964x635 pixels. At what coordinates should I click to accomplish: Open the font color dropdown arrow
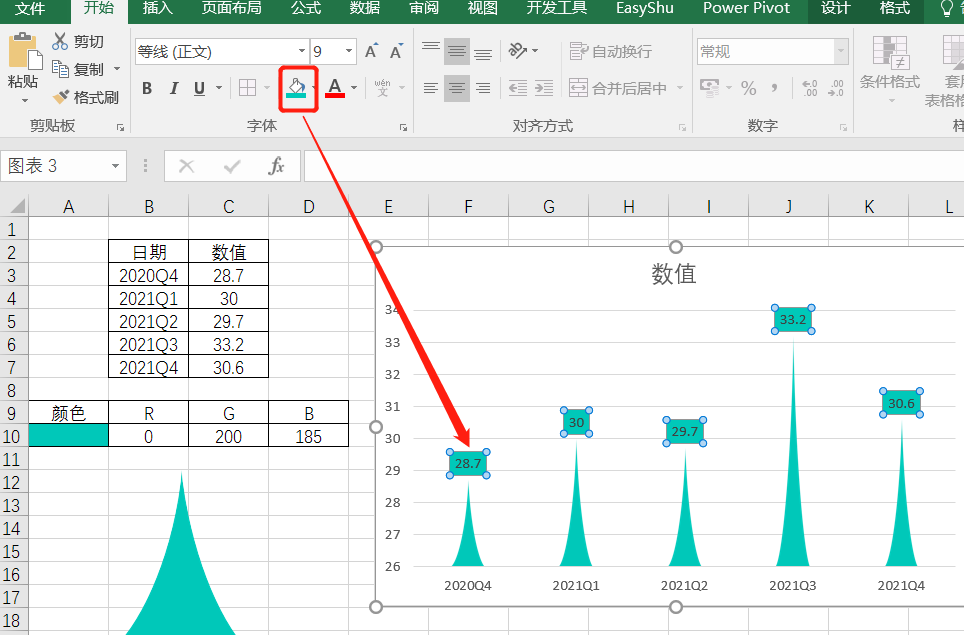click(354, 88)
